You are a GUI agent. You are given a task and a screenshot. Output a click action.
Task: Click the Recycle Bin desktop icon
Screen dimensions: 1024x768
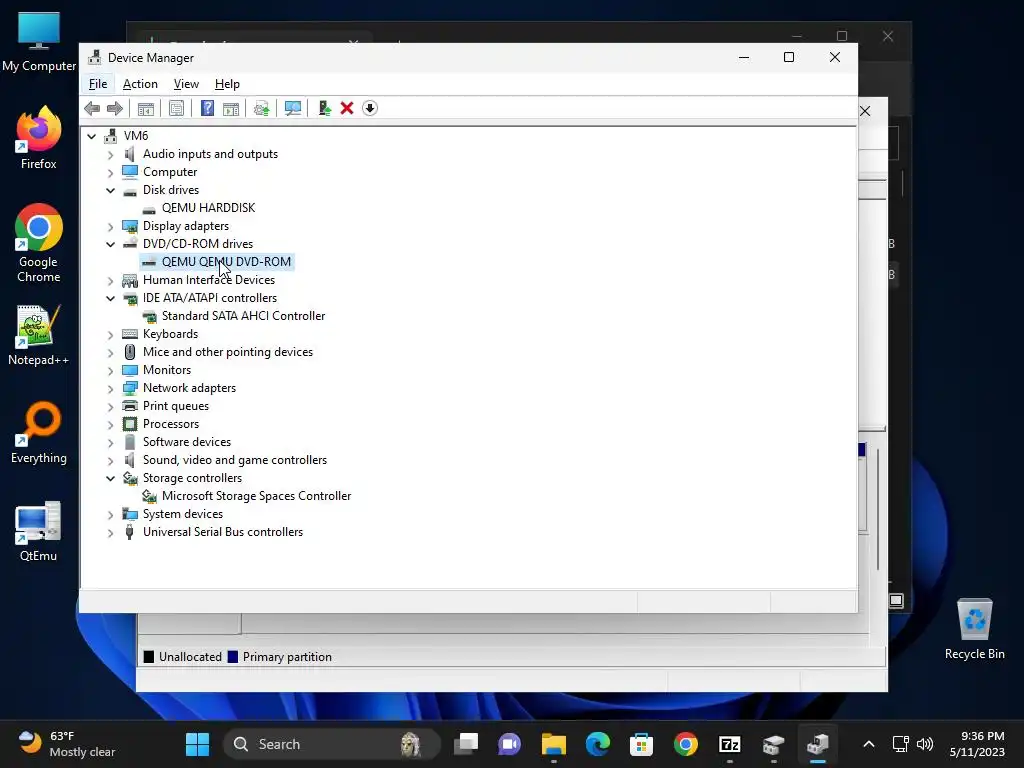pyautogui.click(x=974, y=629)
